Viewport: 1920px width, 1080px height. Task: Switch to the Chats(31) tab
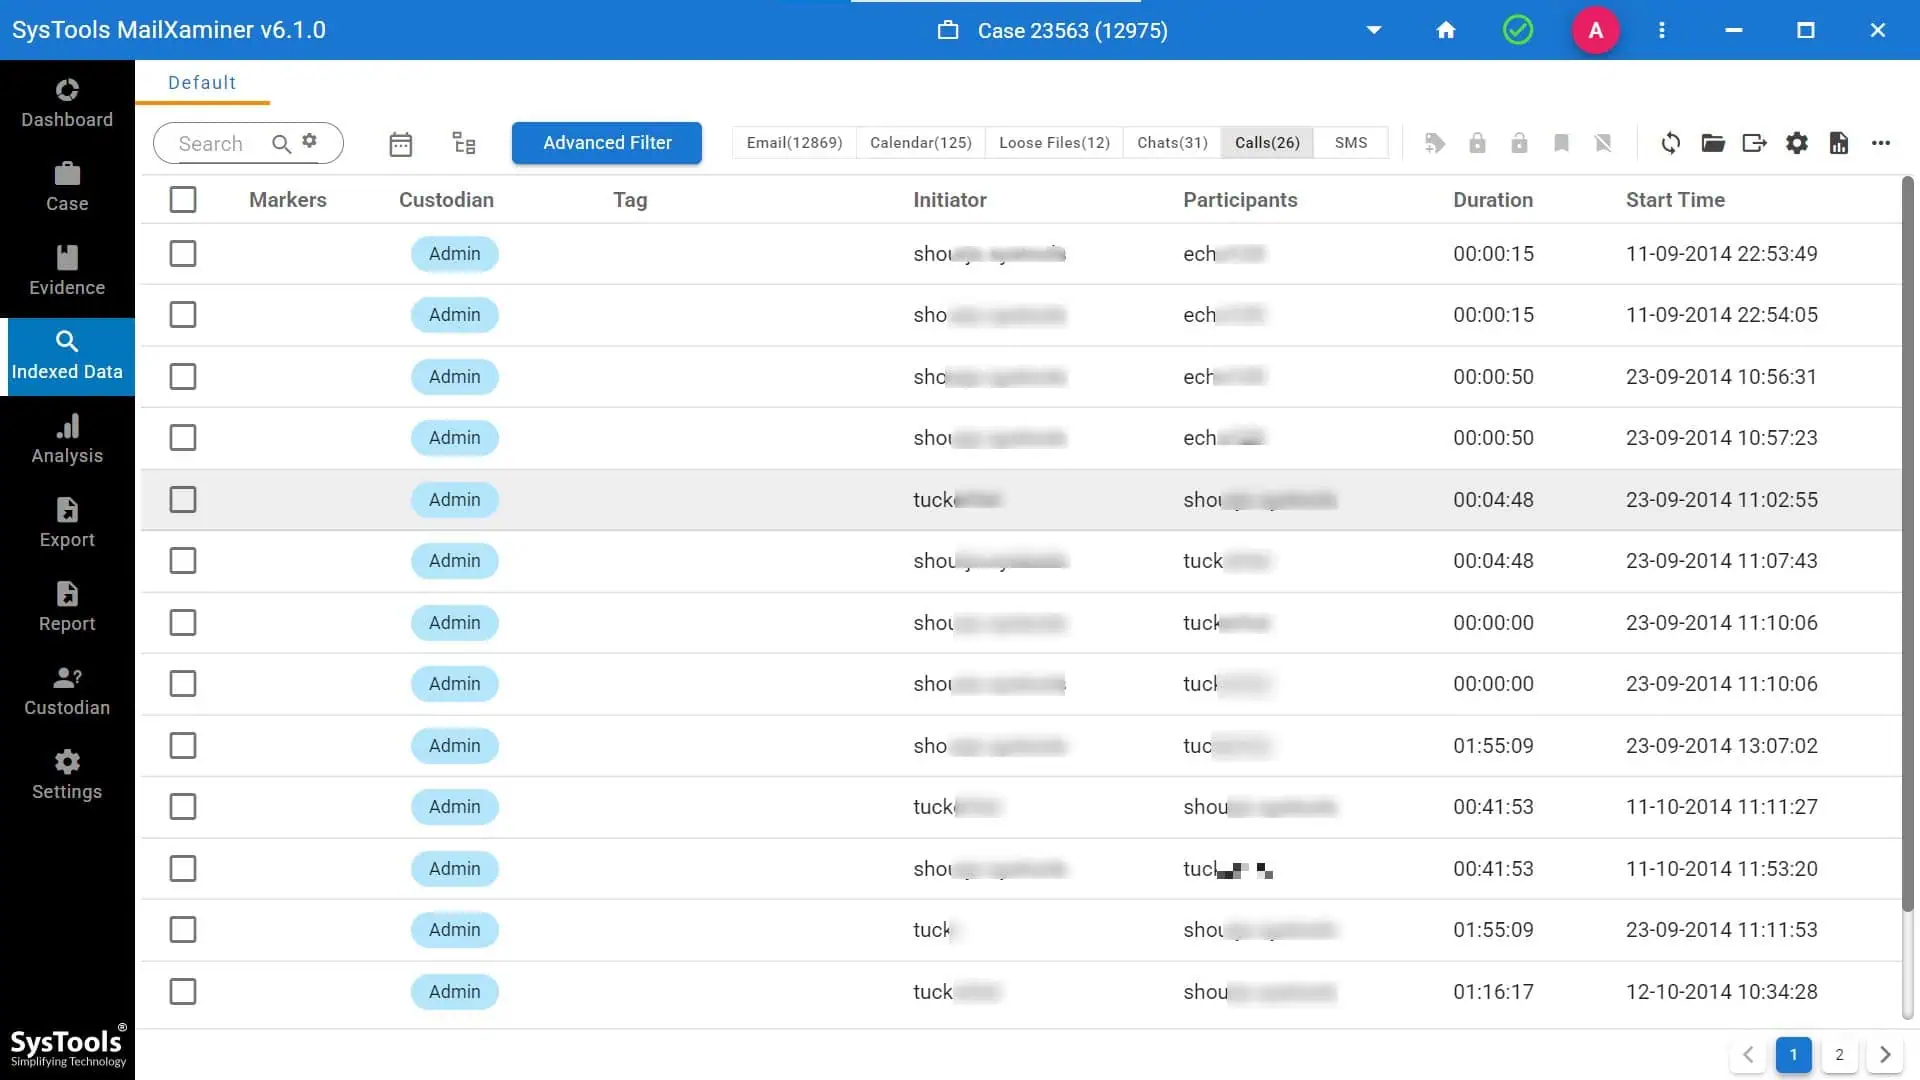coord(1172,143)
